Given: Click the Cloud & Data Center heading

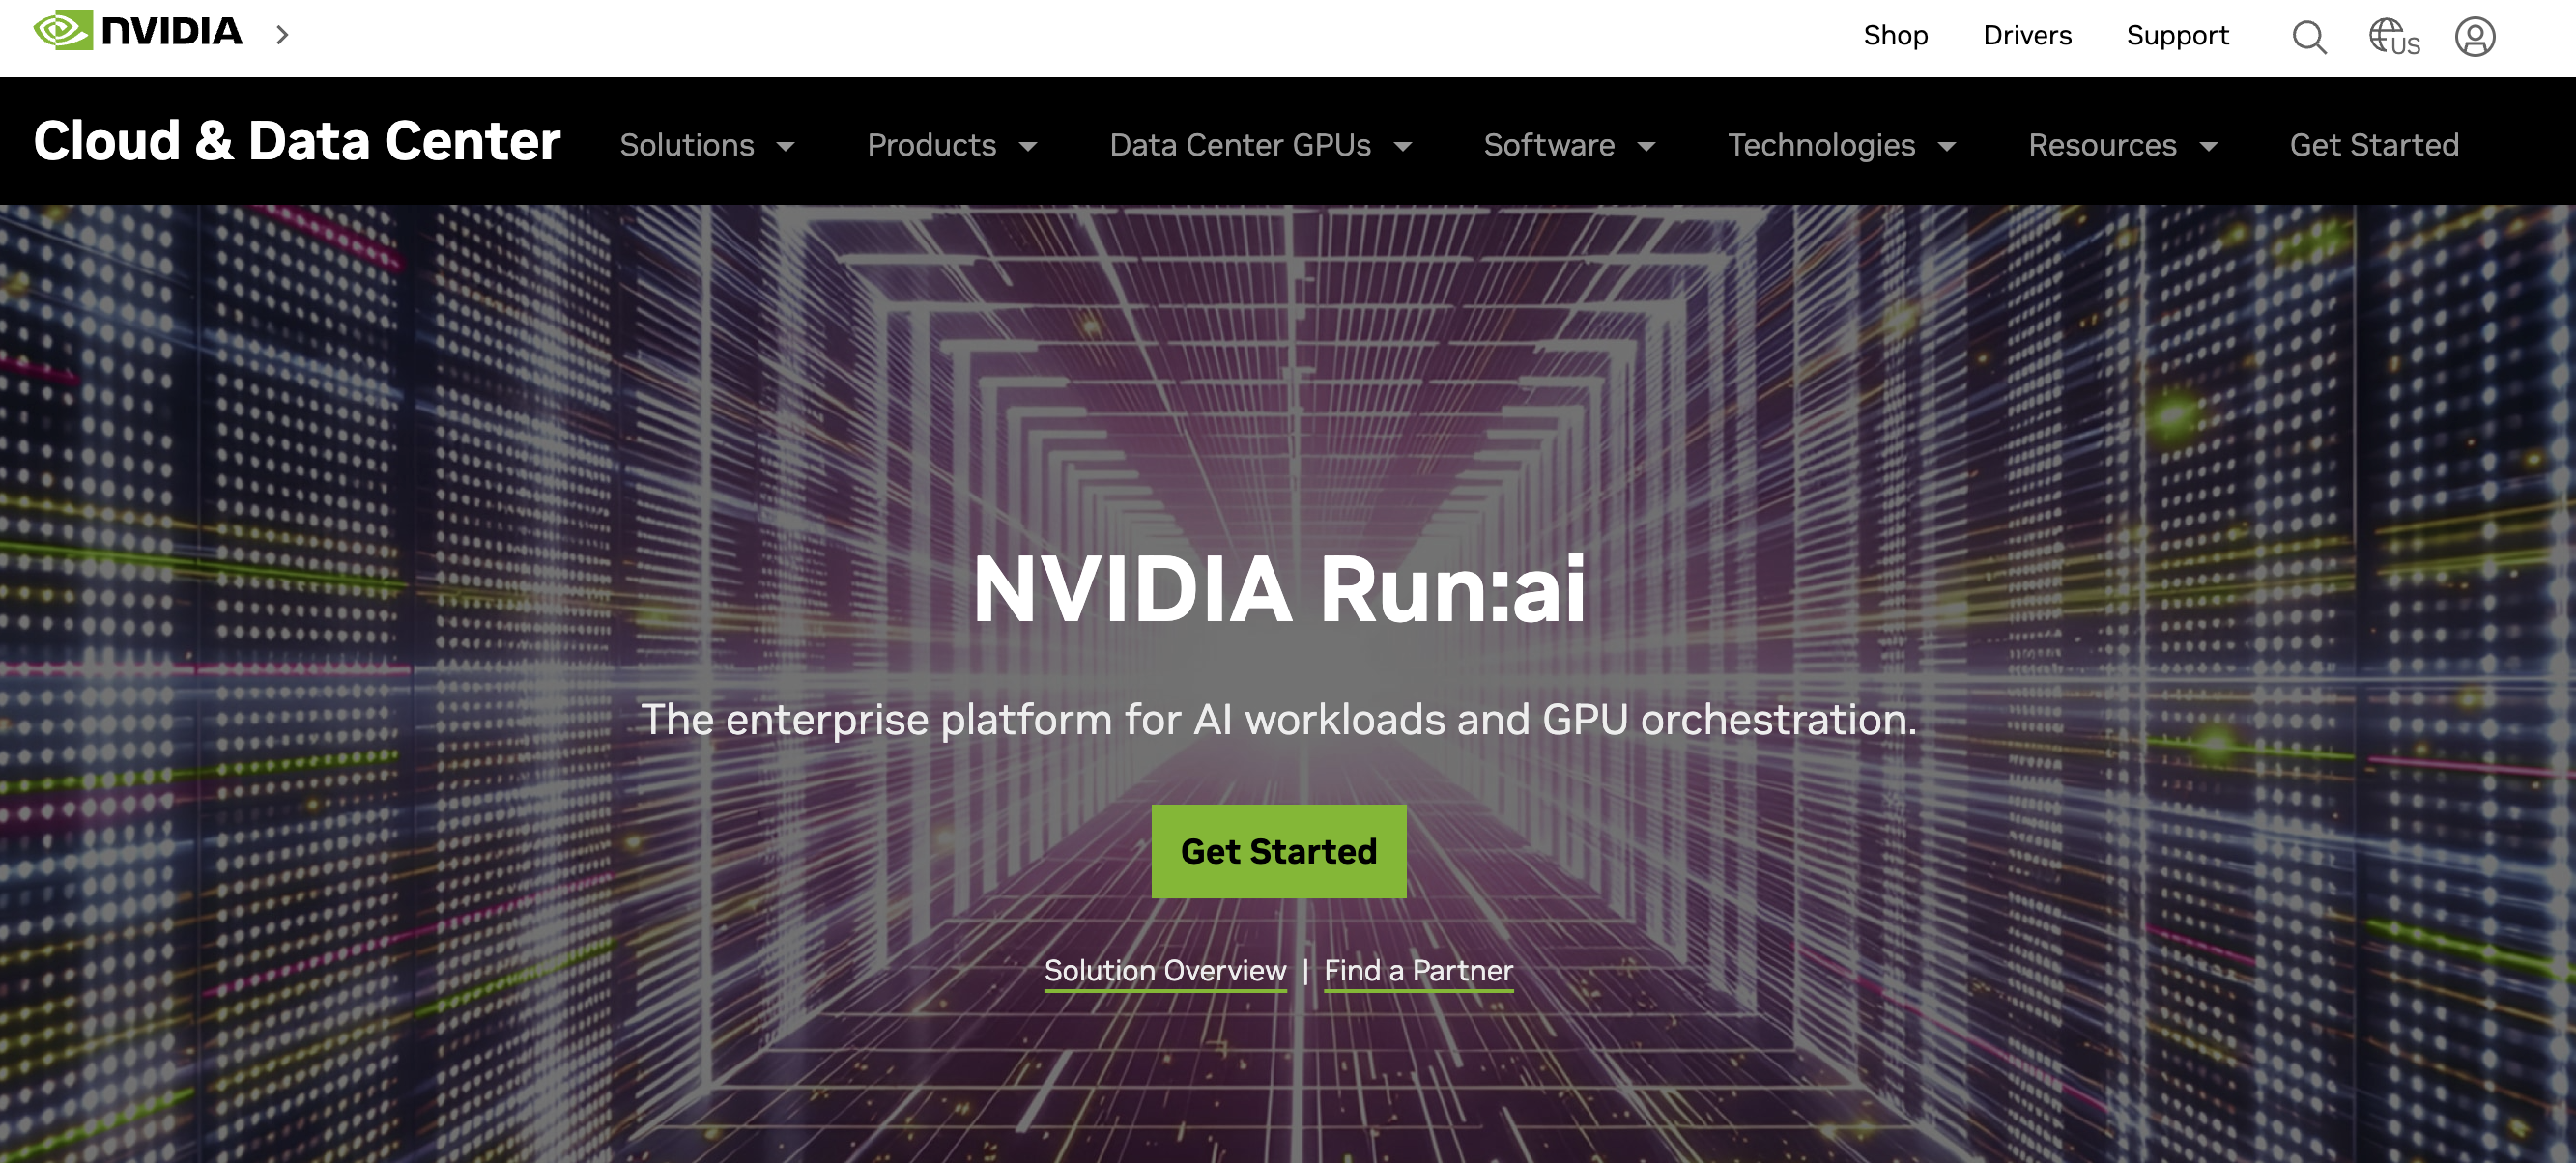Looking at the screenshot, I should pos(295,141).
